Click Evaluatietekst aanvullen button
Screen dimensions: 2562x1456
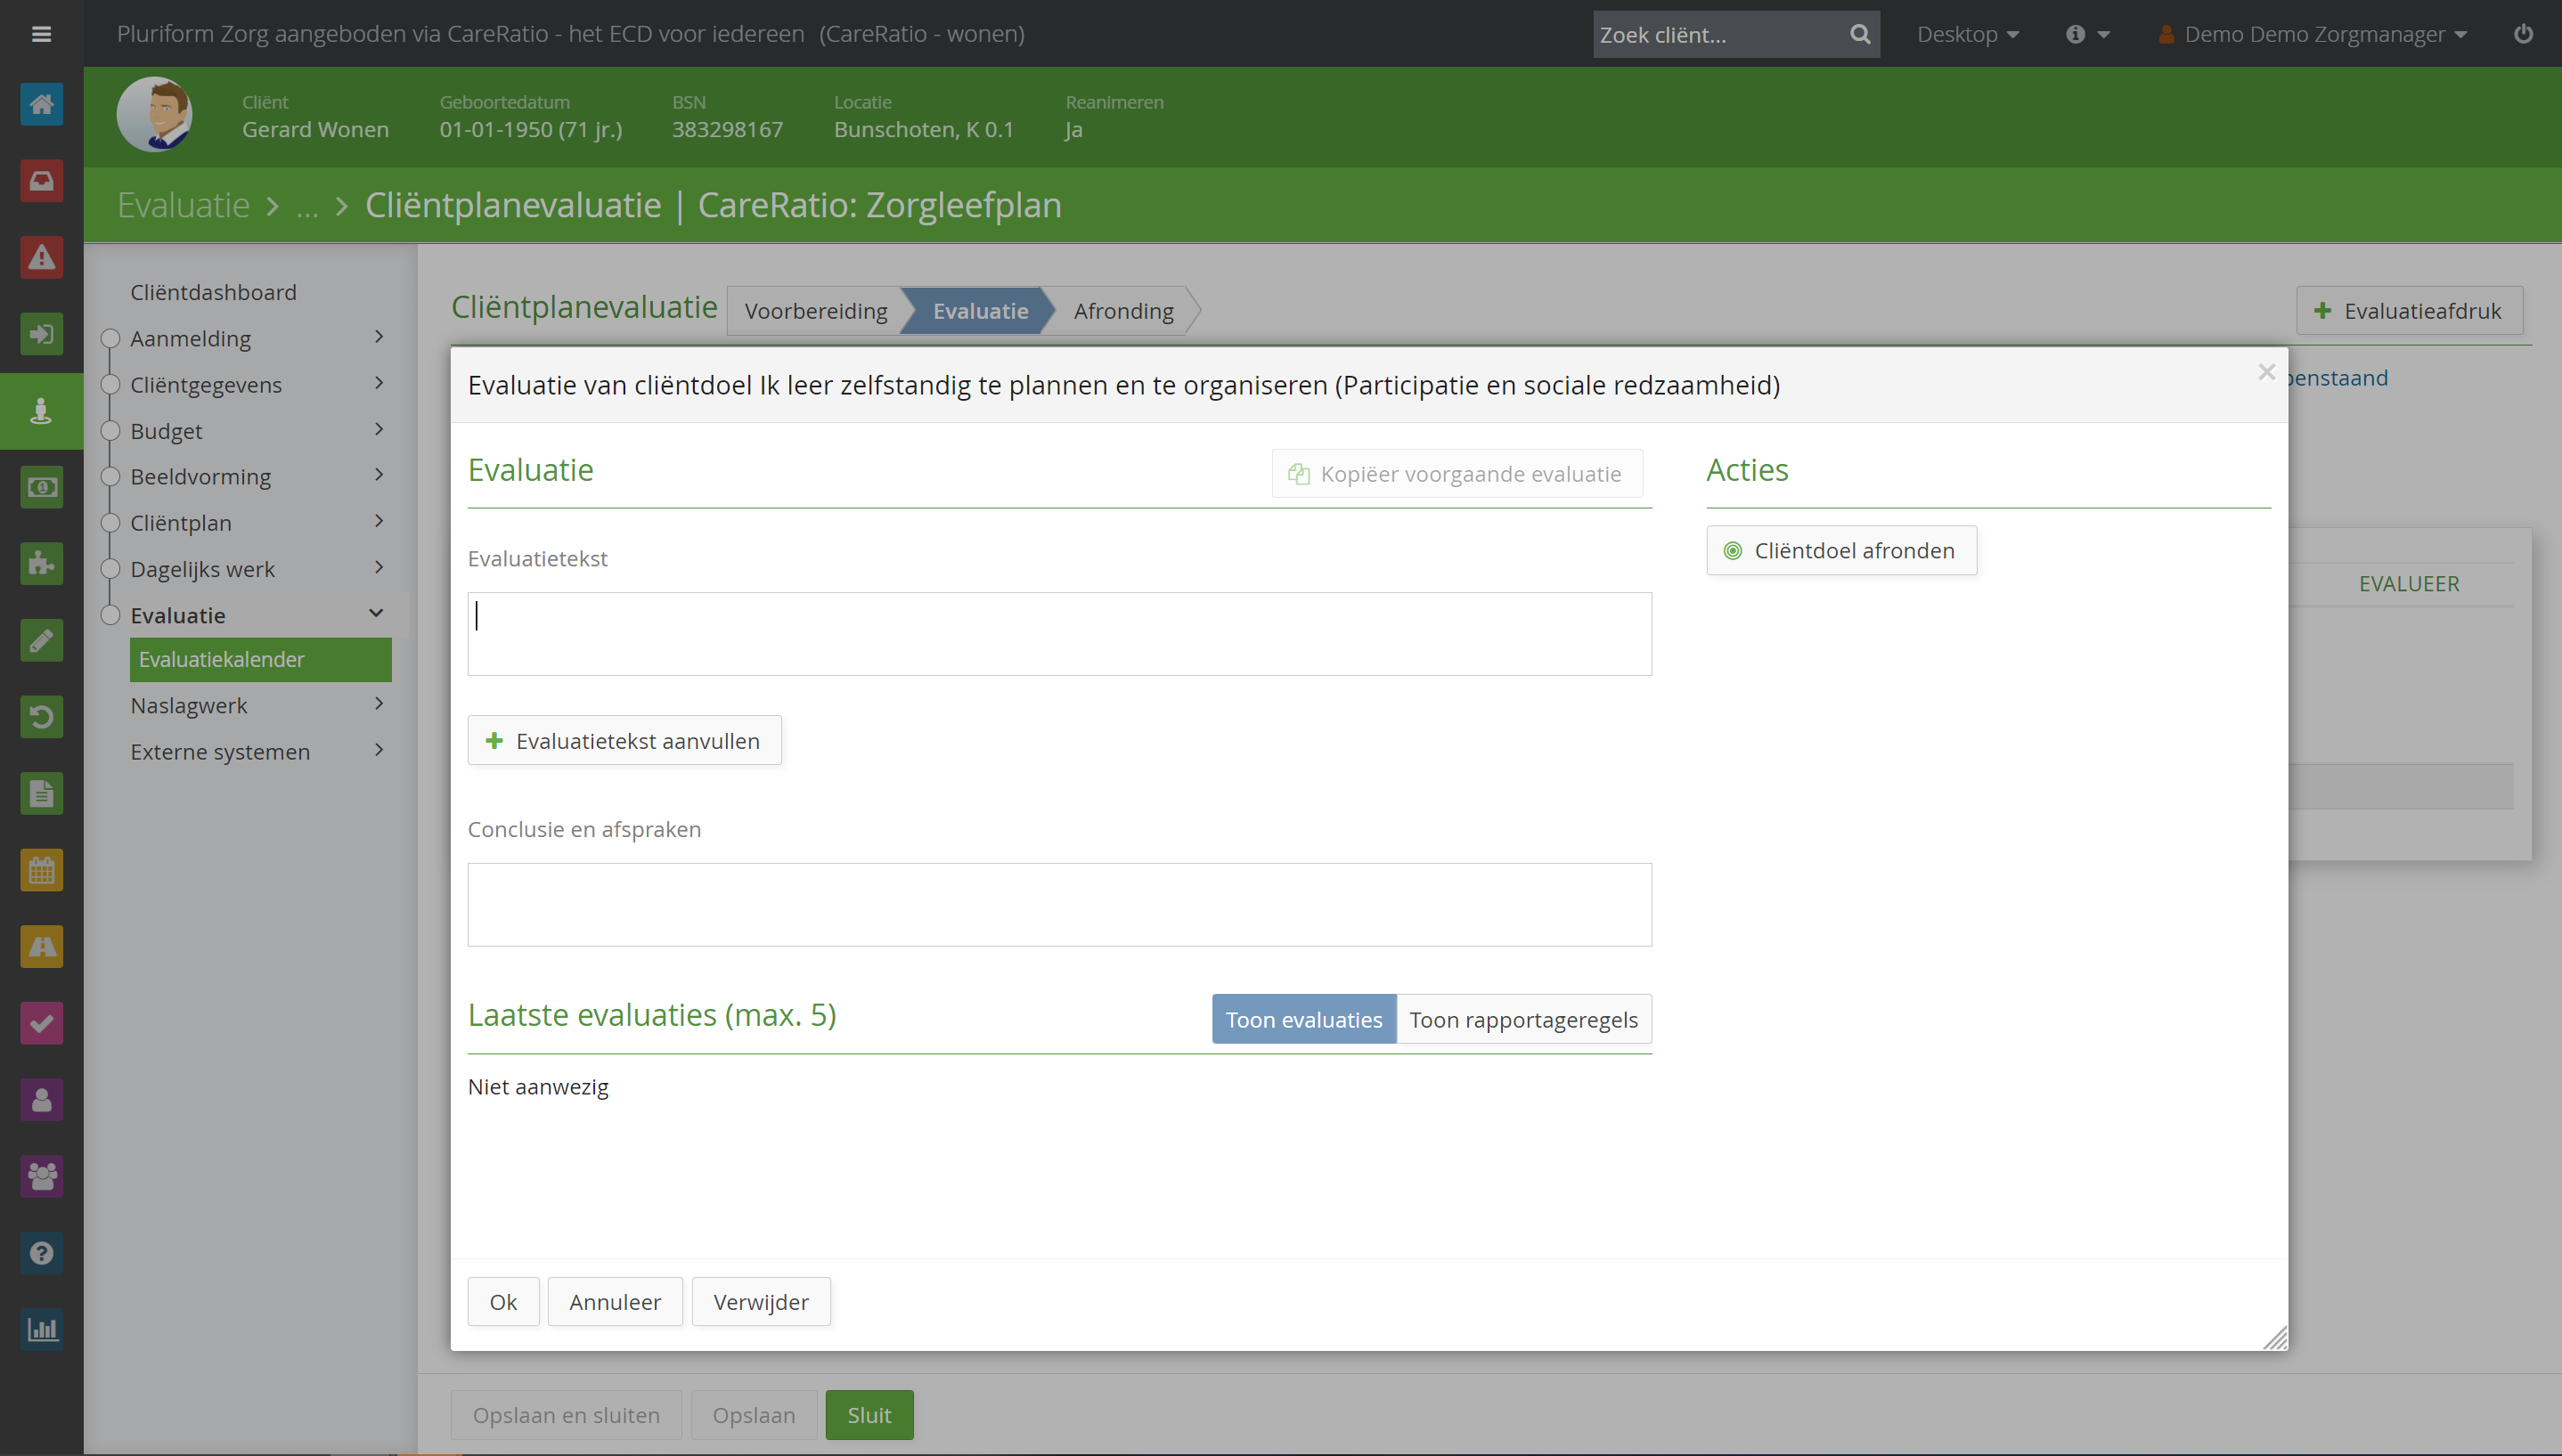(x=624, y=740)
